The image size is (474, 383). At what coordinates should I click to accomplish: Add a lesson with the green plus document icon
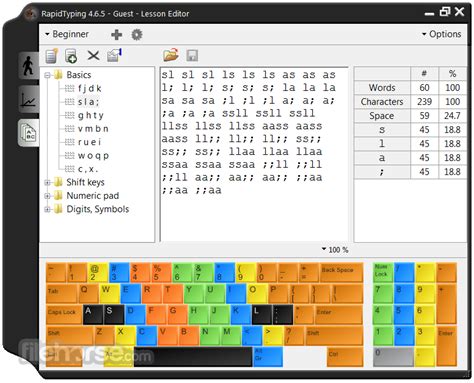pos(71,56)
